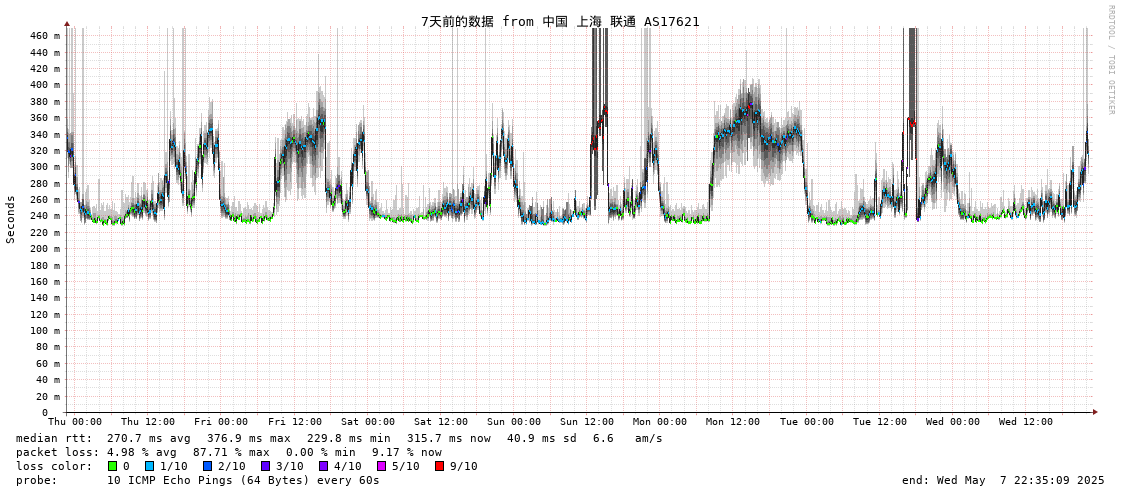The width and height of the screenshot is (1121, 494).
Task: Click the 'Wed 00:00' x-axis label
Action: (x=953, y=422)
